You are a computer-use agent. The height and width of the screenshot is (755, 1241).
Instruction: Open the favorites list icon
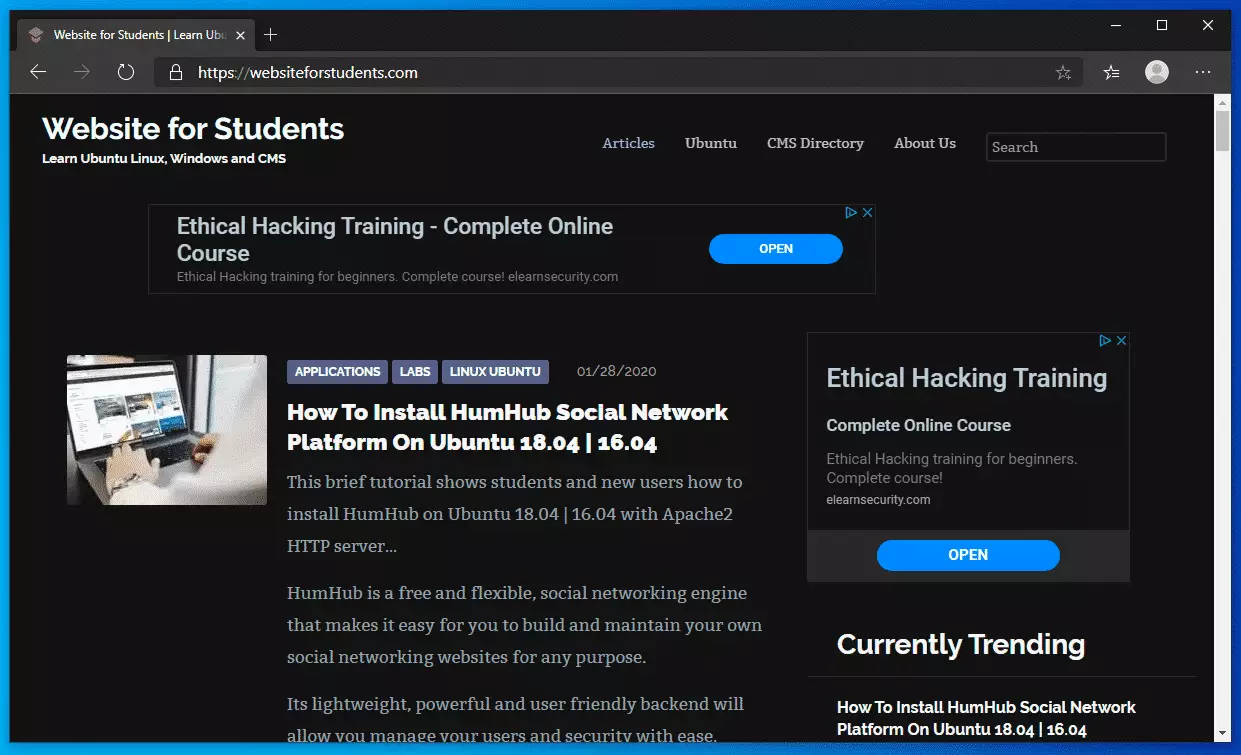1111,72
